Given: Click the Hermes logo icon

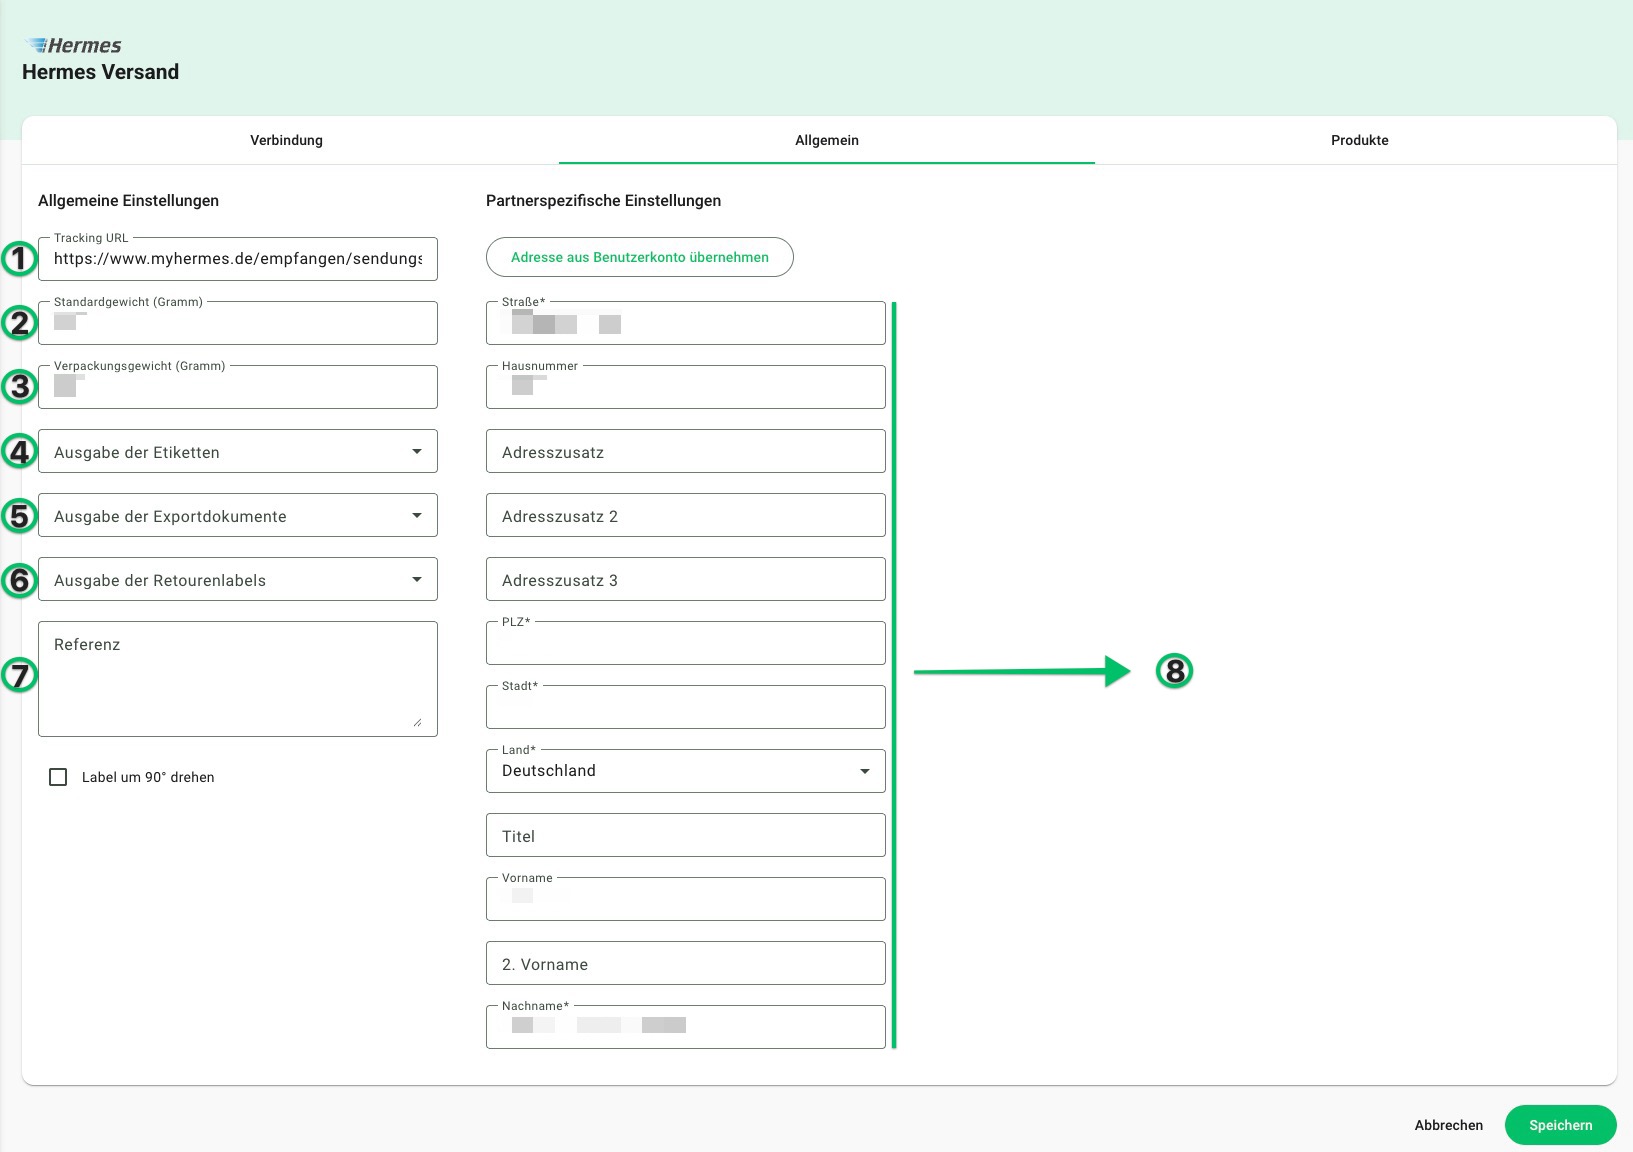Looking at the screenshot, I should tap(73, 45).
